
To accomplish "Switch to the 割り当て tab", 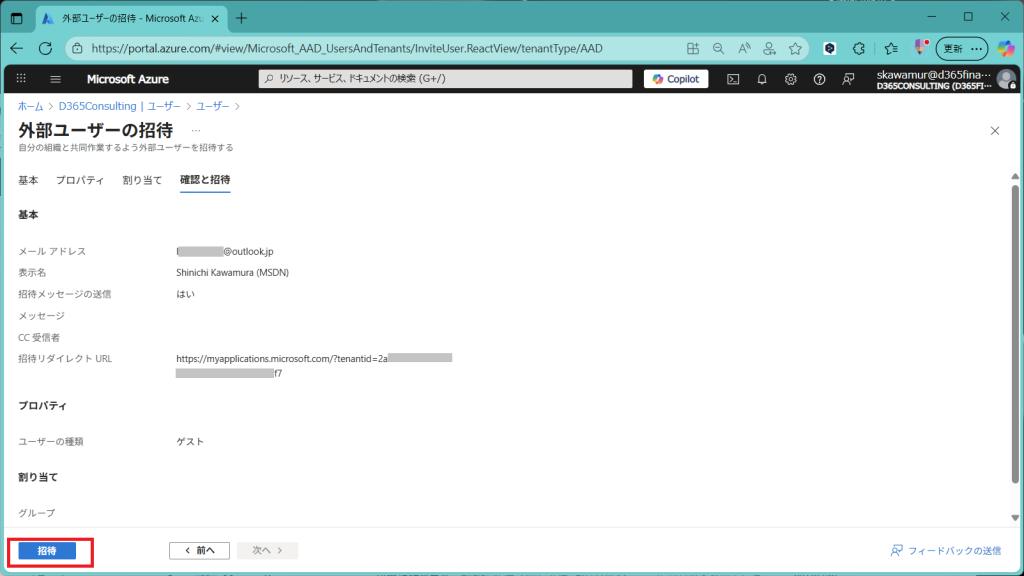I will pos(142,180).
